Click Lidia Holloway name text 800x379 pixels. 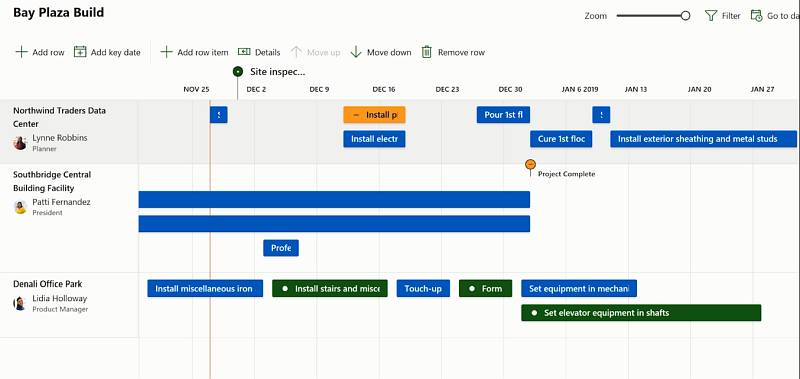[60, 298]
